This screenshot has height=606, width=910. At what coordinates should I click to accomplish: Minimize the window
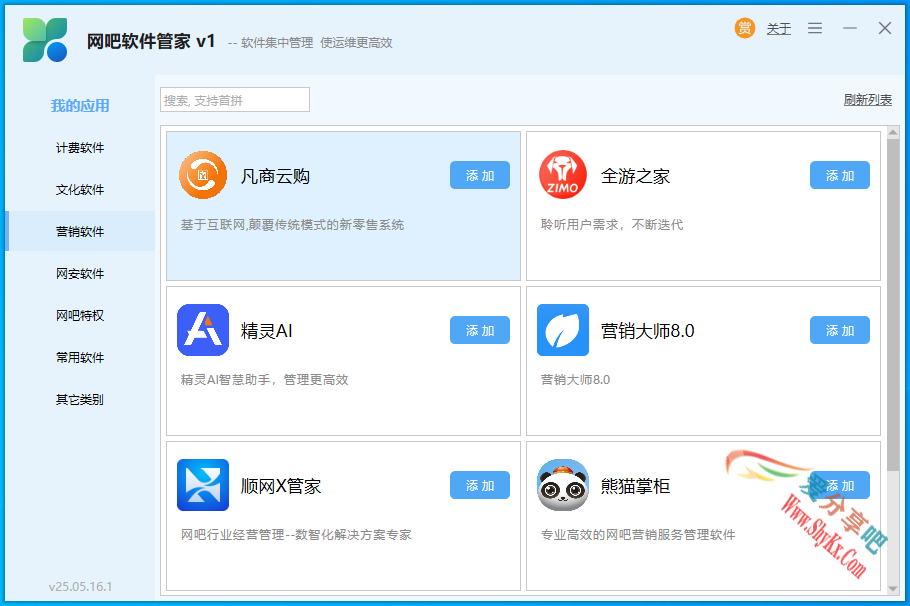coord(850,28)
